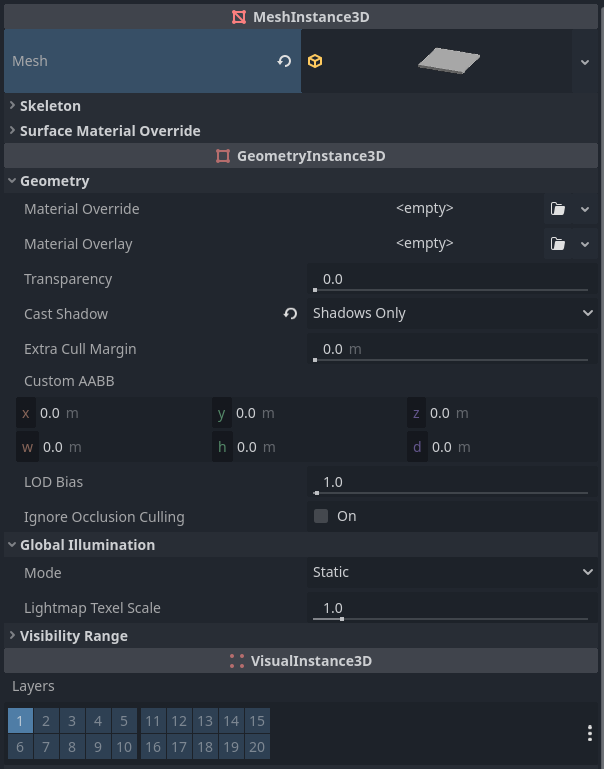
Task: Open the Global Illumination Mode dropdown
Action: point(452,572)
